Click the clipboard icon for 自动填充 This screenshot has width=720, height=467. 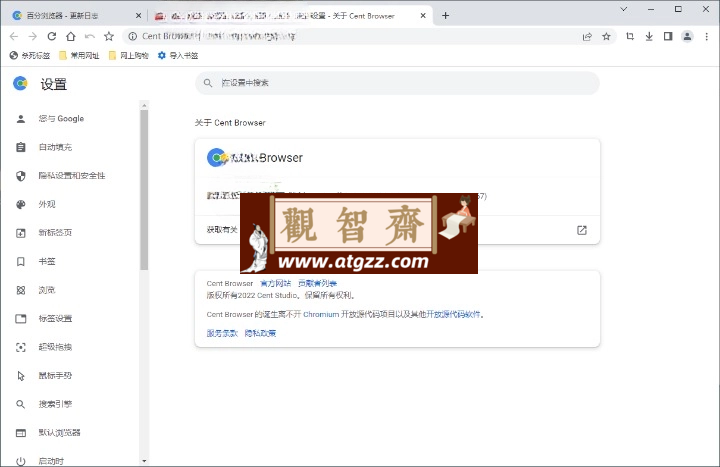(x=21, y=147)
